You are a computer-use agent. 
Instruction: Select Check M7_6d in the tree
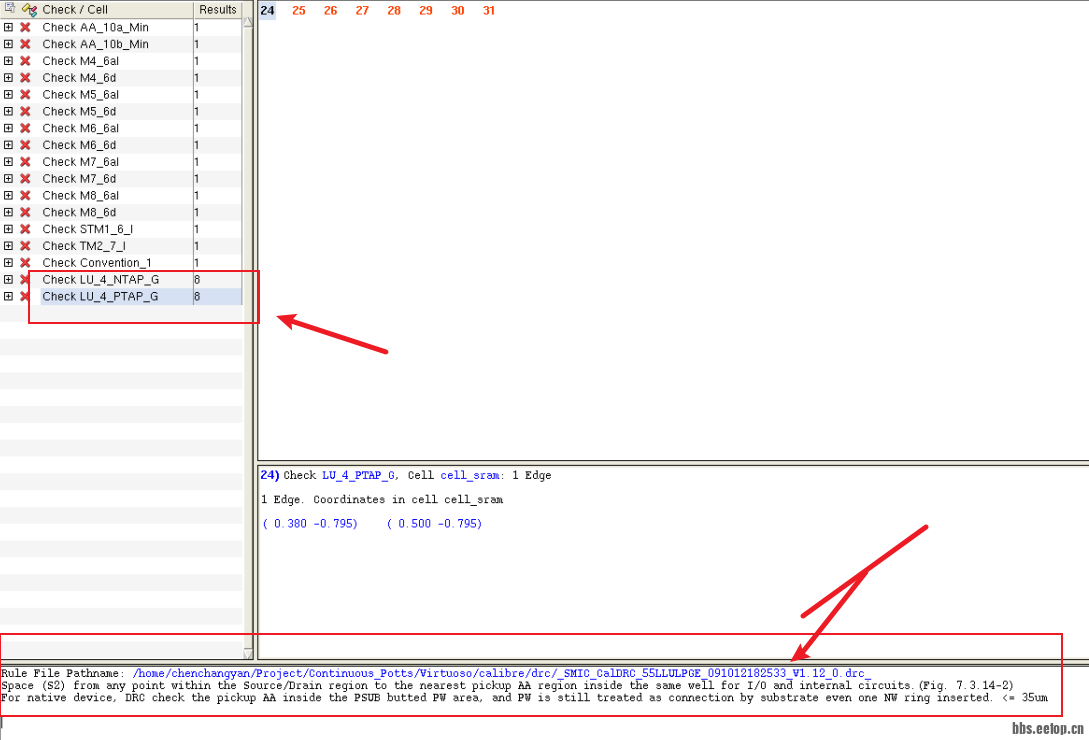tap(79, 179)
